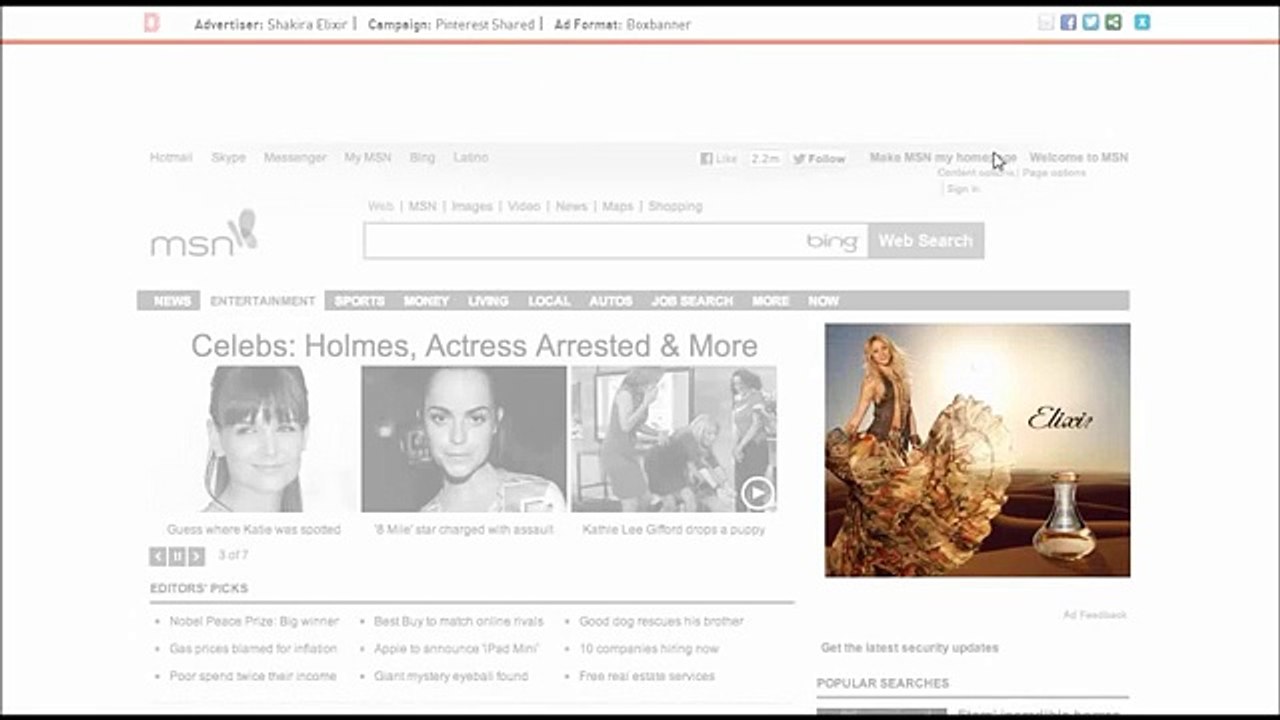
Task: Click the red logo icon beside Advertiser
Action: click(151, 23)
